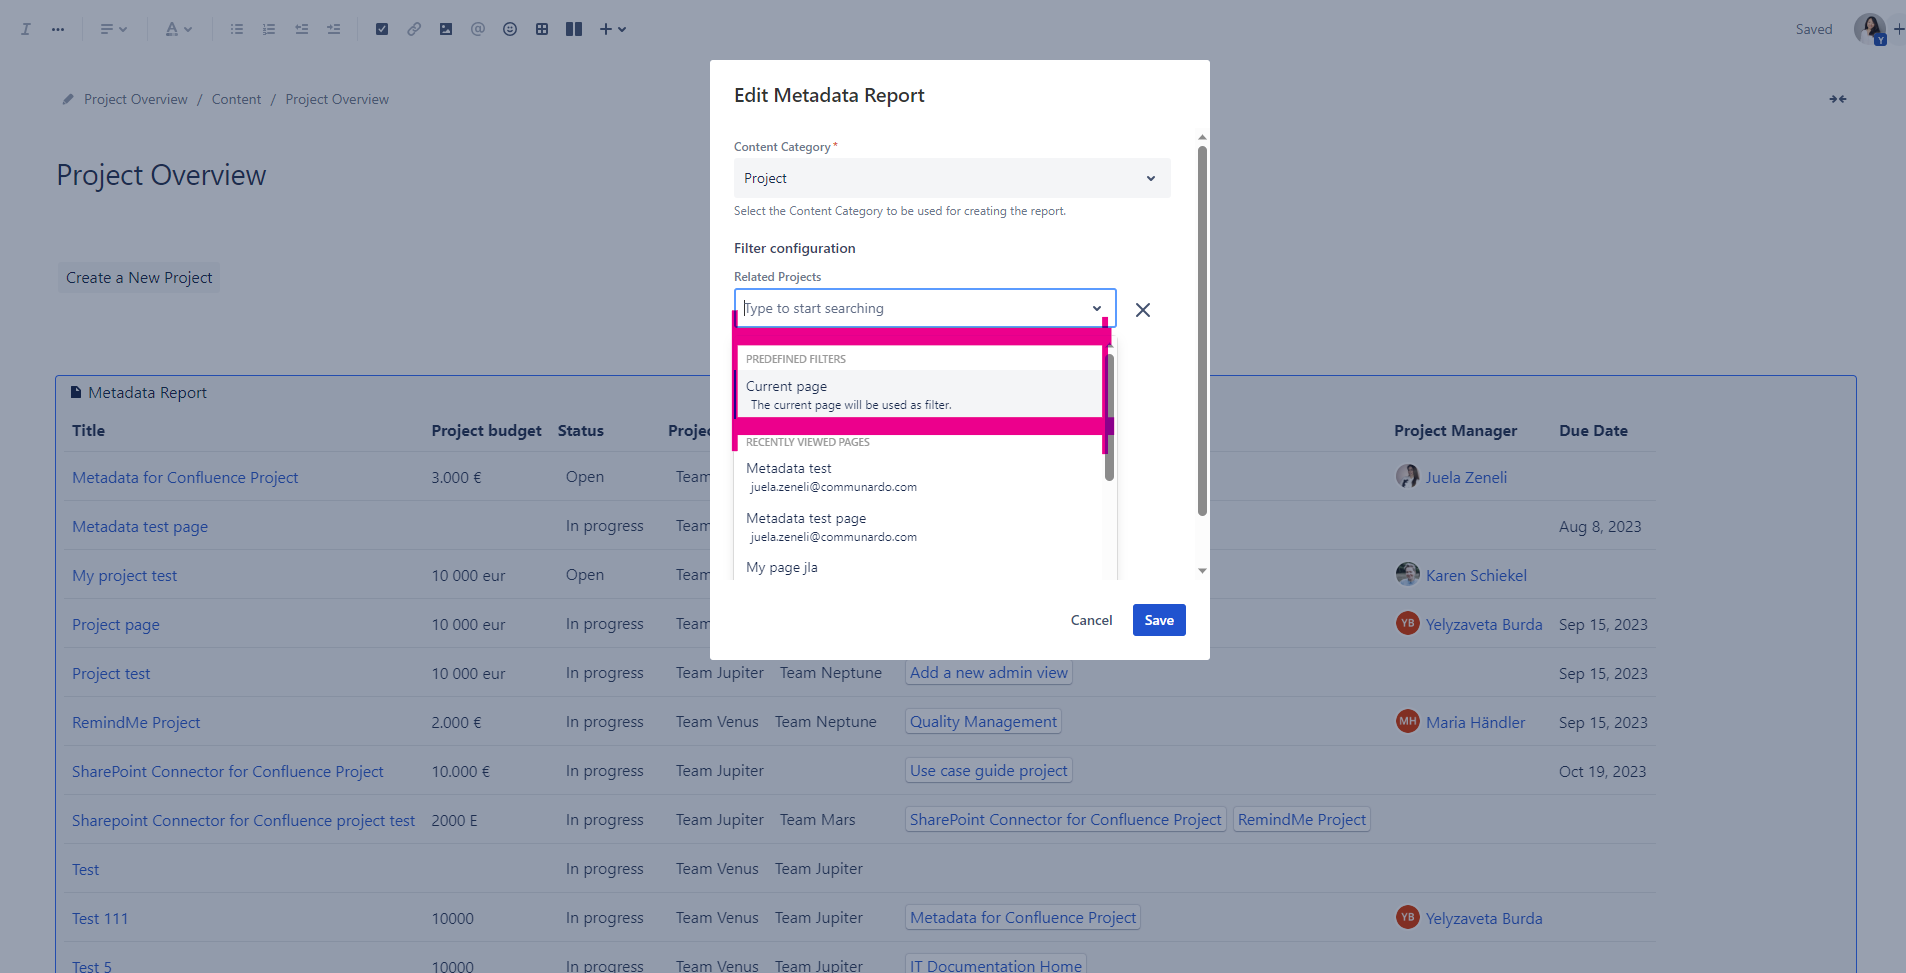Image resolution: width=1906 pixels, height=973 pixels.
Task: Collapse the editor to narrow width
Action: (x=1837, y=98)
